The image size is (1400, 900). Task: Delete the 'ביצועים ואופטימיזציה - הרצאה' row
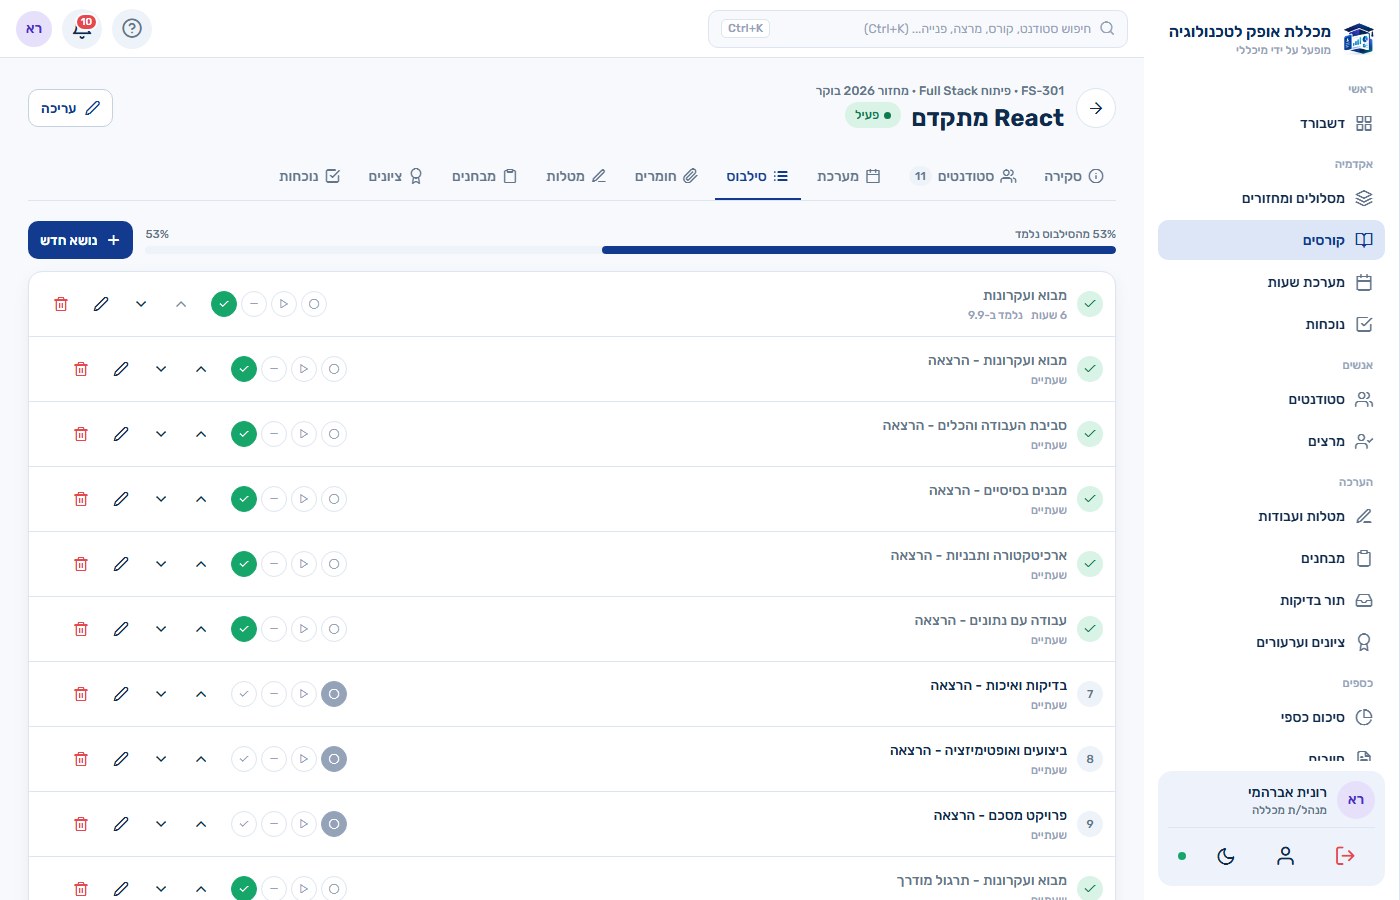point(81,759)
